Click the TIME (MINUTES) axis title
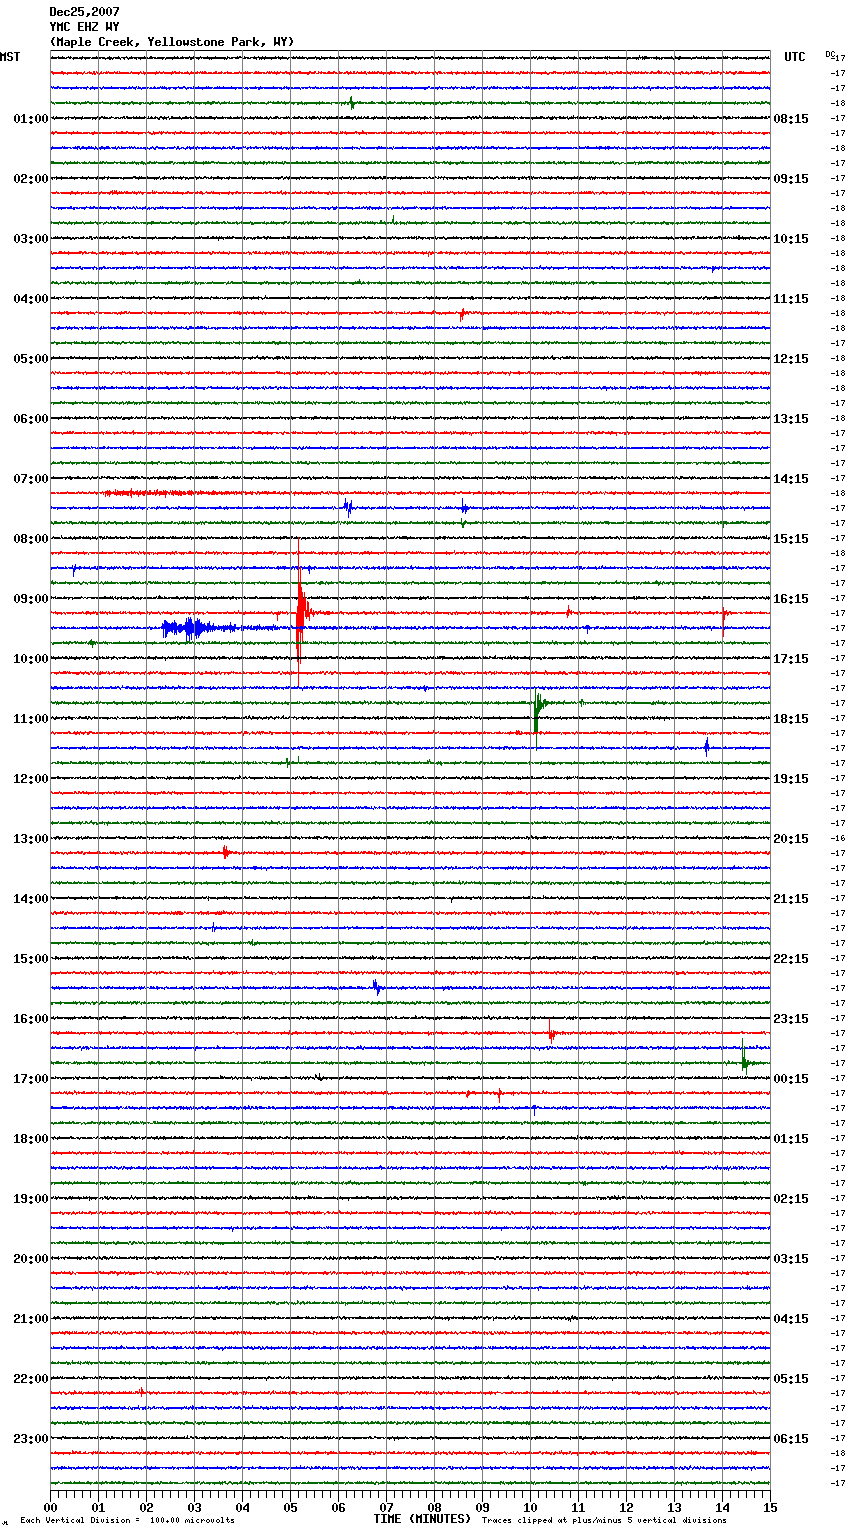The height and width of the screenshot is (1534, 850). pyautogui.click(x=422, y=1519)
